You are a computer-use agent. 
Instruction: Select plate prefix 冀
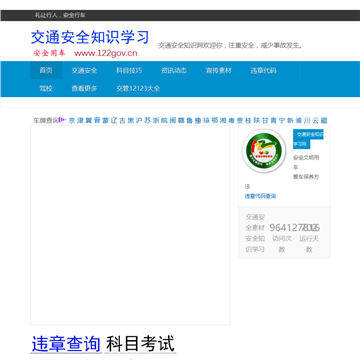(x=89, y=120)
